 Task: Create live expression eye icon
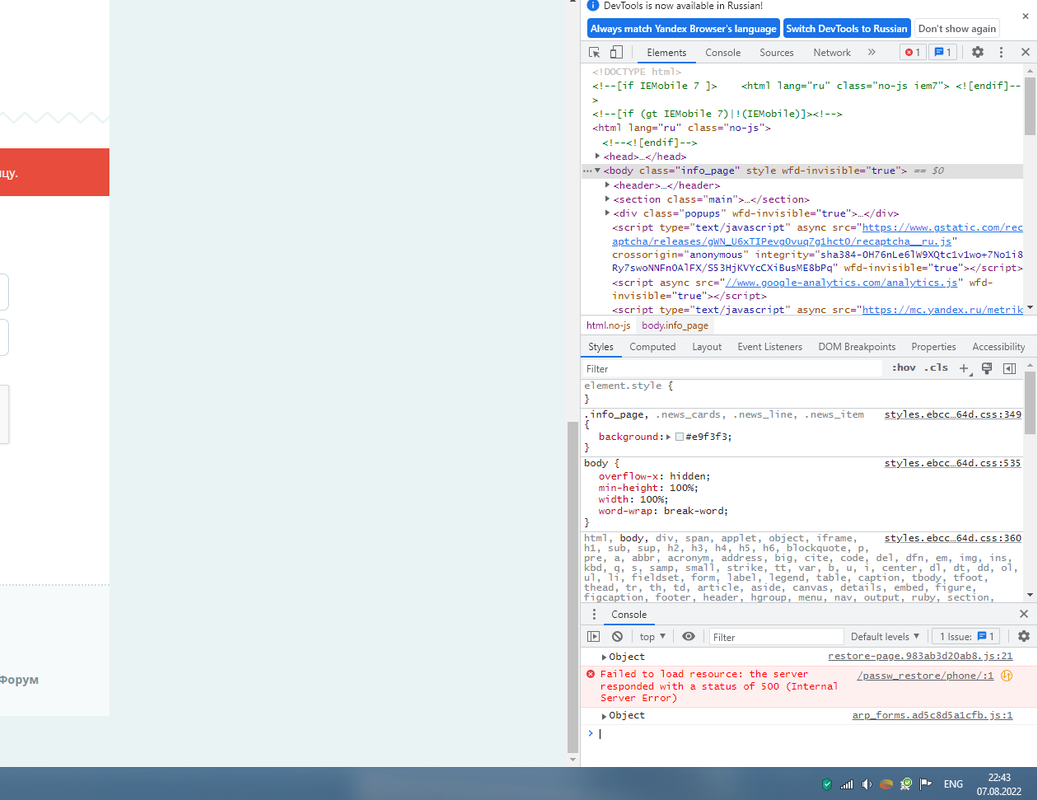pyautogui.click(x=688, y=636)
